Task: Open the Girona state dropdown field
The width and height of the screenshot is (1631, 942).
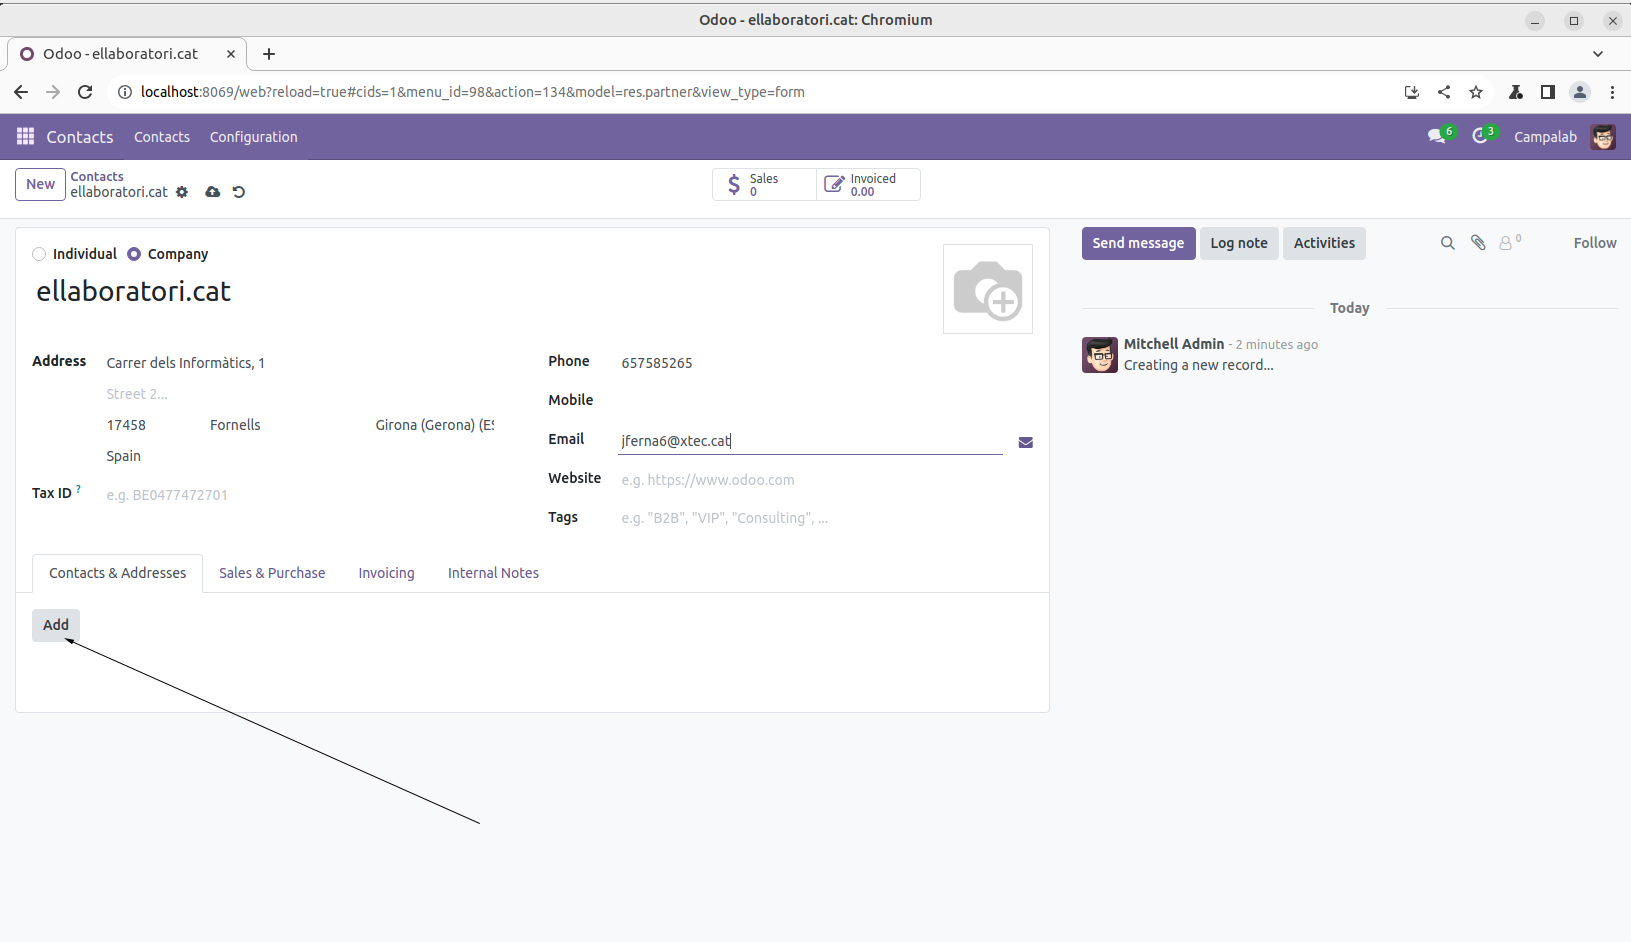Action: click(434, 425)
